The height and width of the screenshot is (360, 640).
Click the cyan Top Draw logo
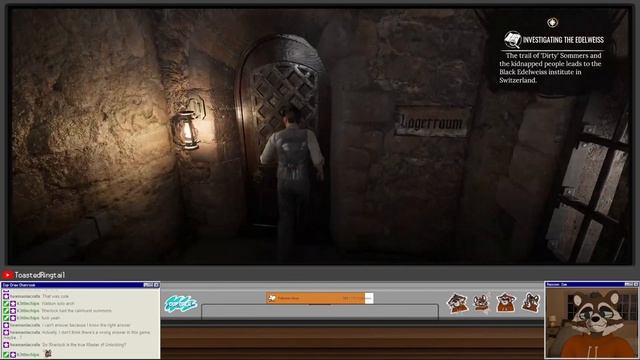181,304
